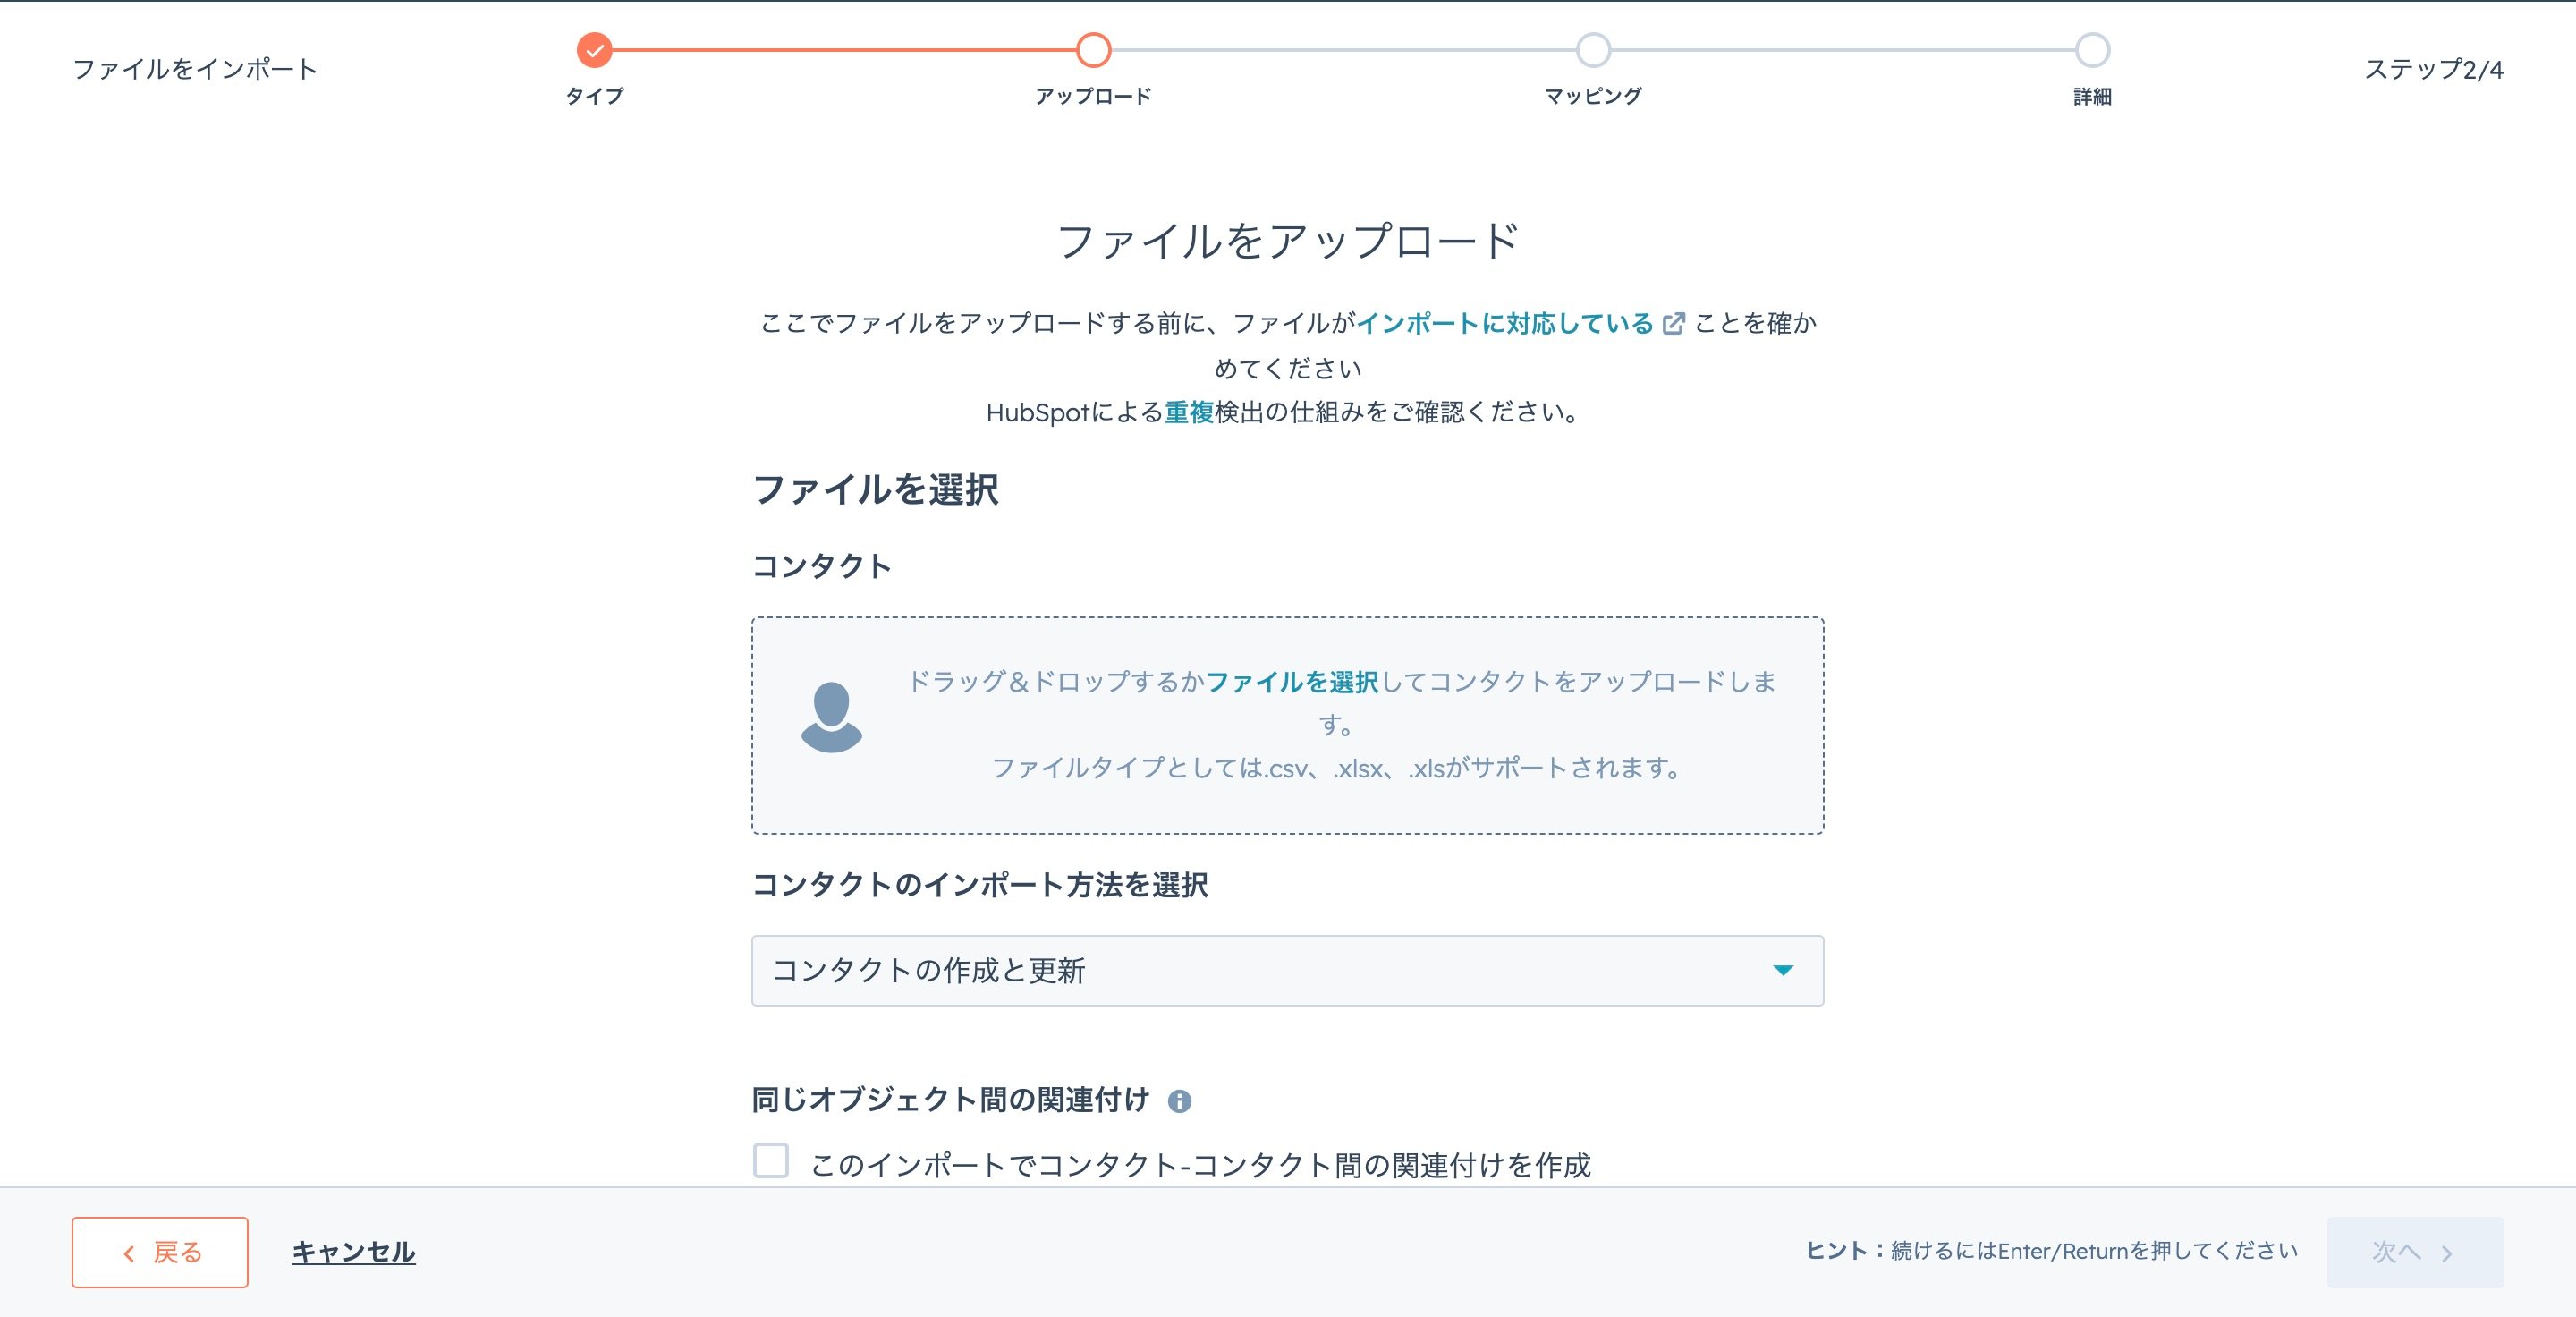Click the マッピング step circle
Screen dimensions: 2576x1317
coord(1593,49)
